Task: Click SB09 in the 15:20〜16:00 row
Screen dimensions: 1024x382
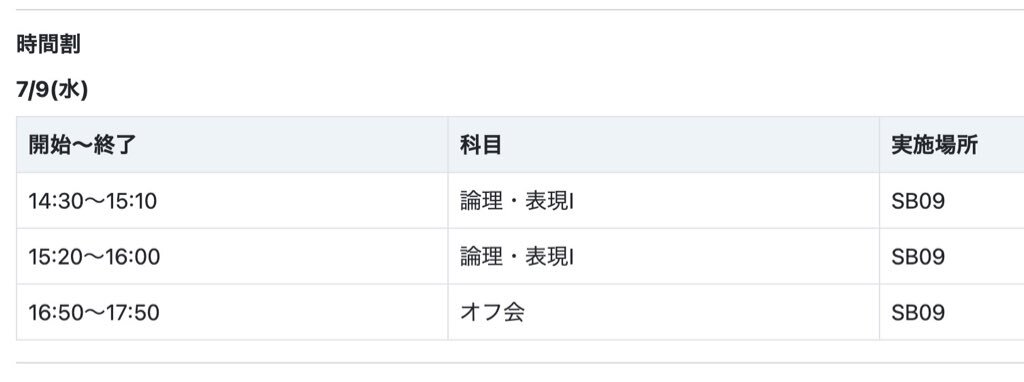Action: pos(918,257)
